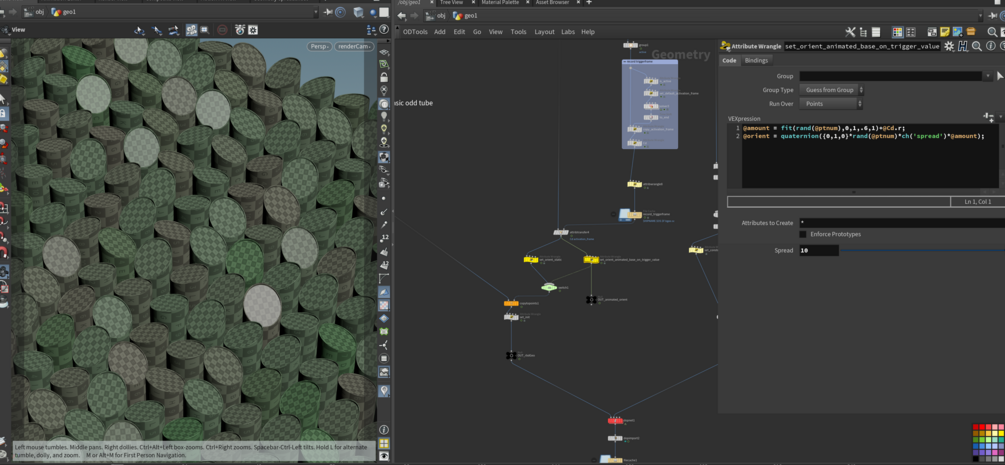Image resolution: width=1005 pixels, height=465 pixels.
Task: Open the Persp viewport menu
Action: [x=319, y=46]
